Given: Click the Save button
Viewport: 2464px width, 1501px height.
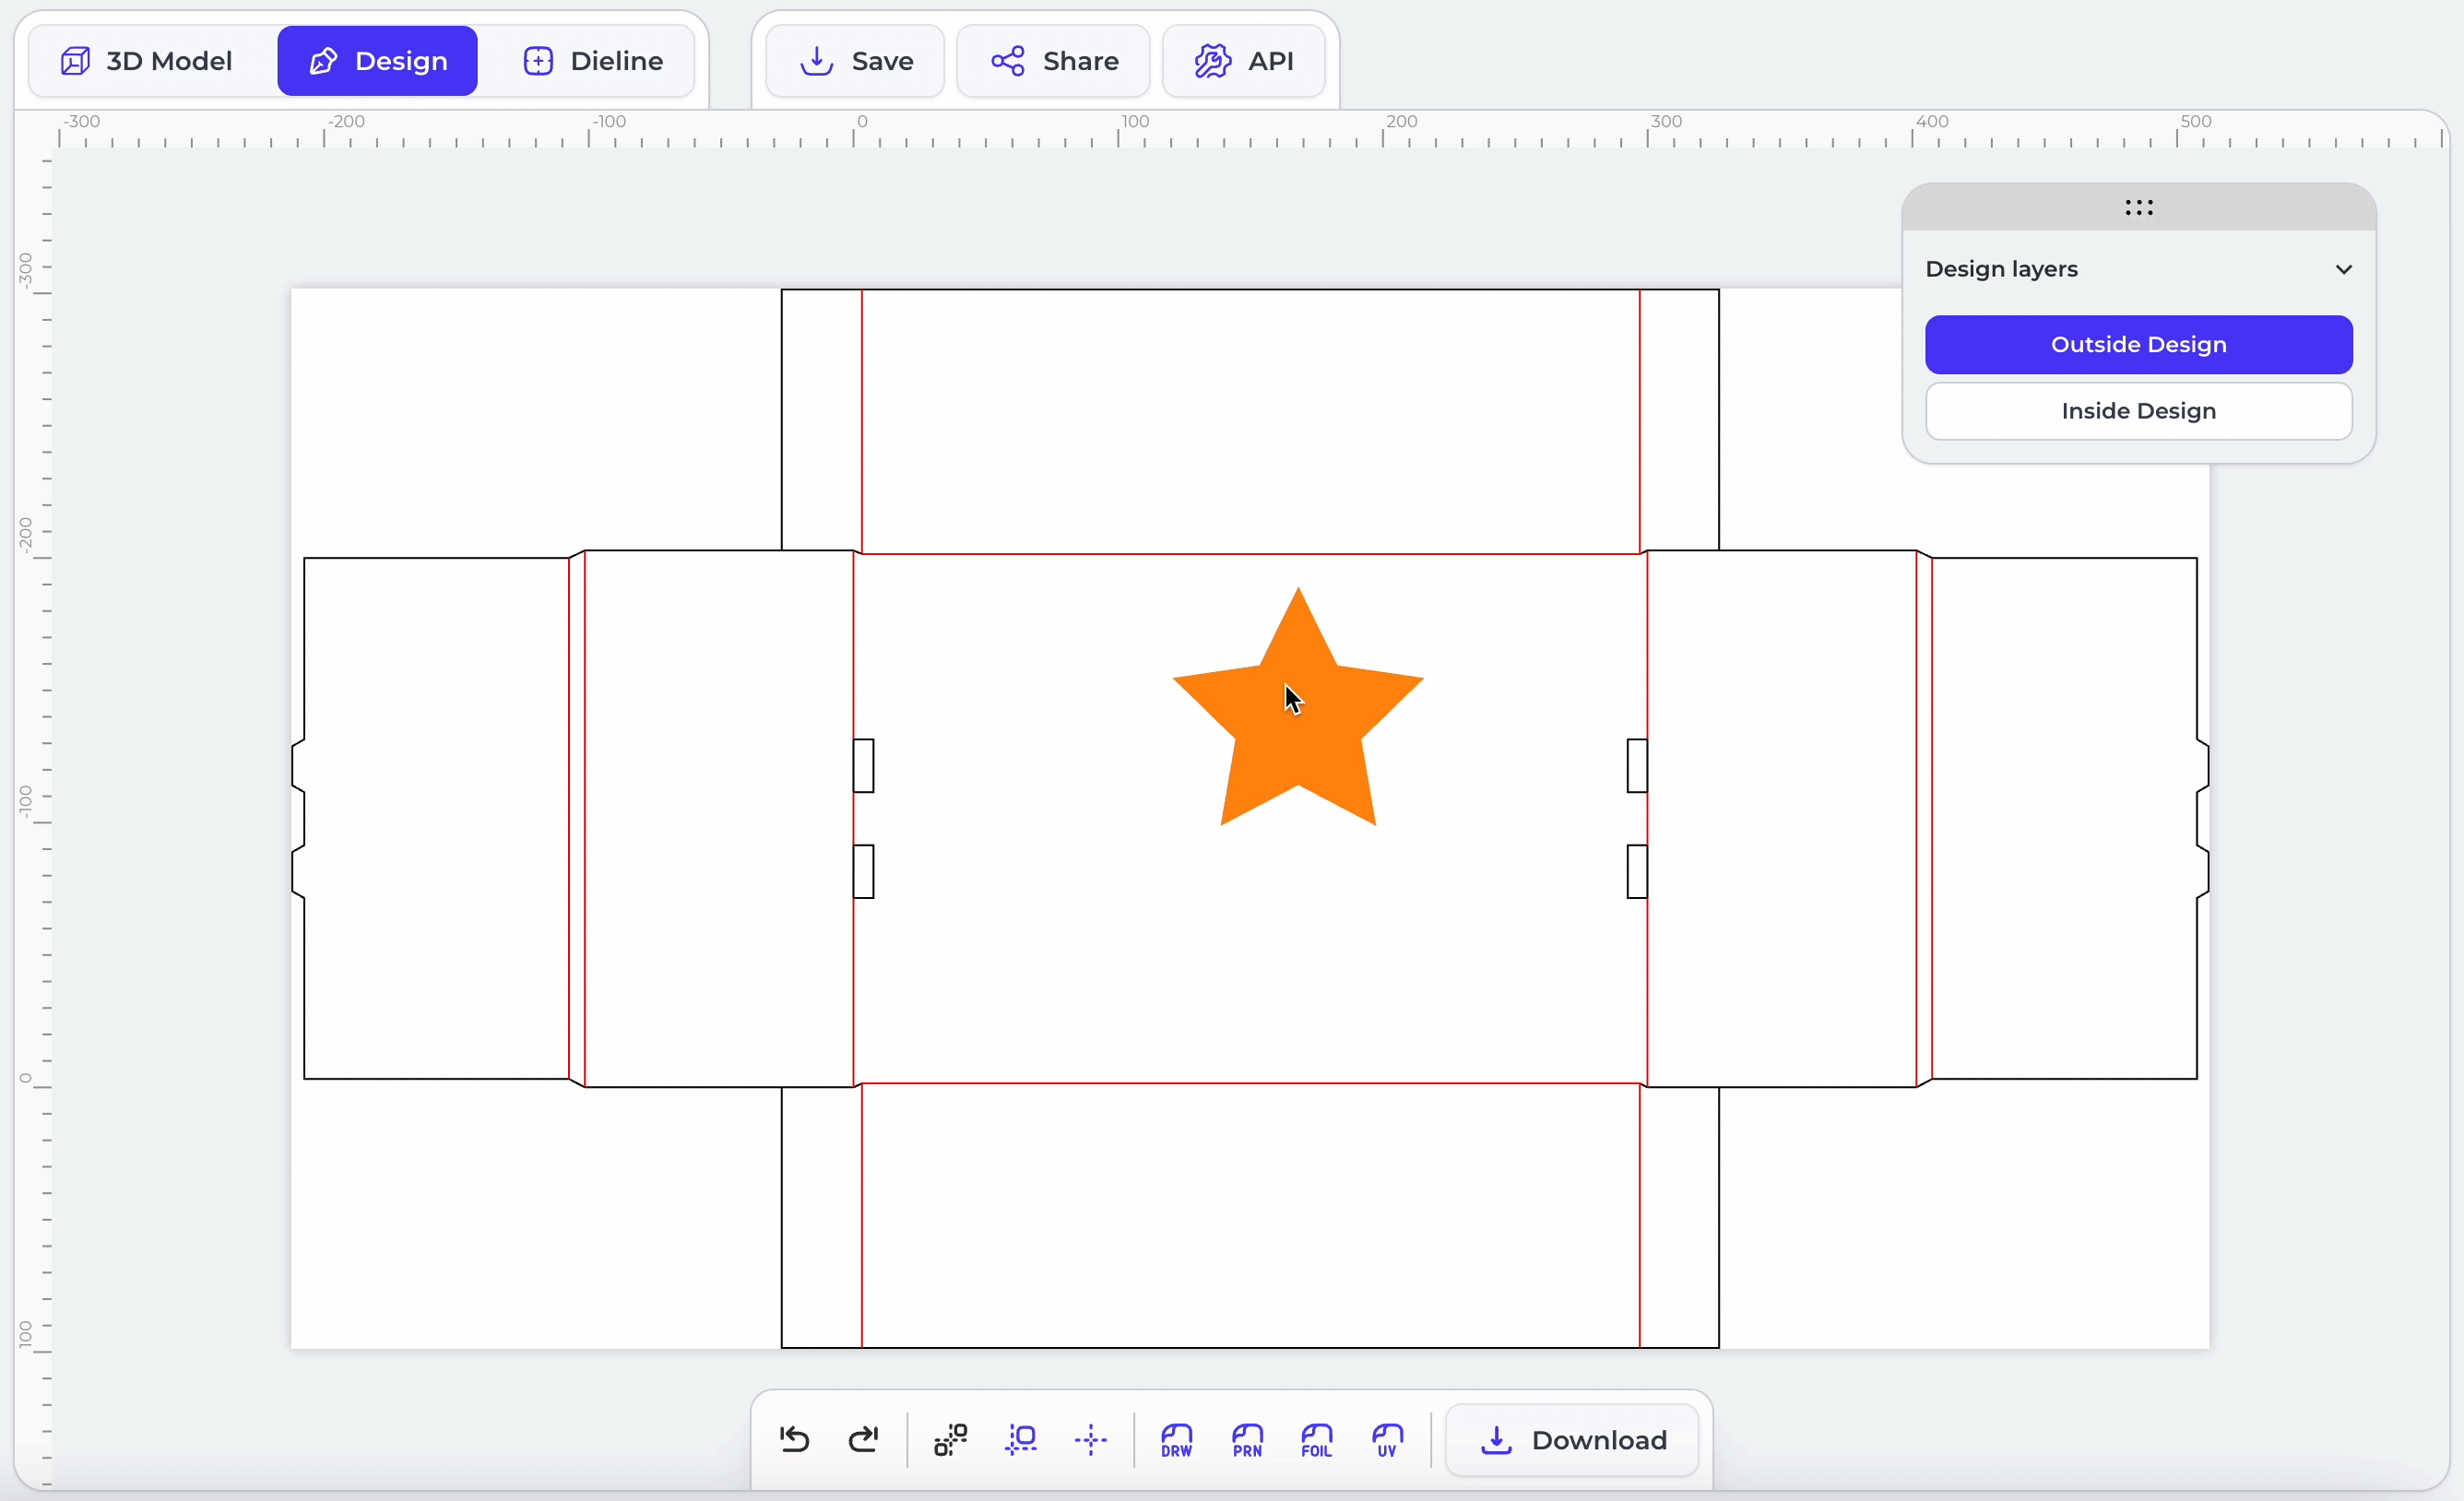Looking at the screenshot, I should (x=856, y=61).
